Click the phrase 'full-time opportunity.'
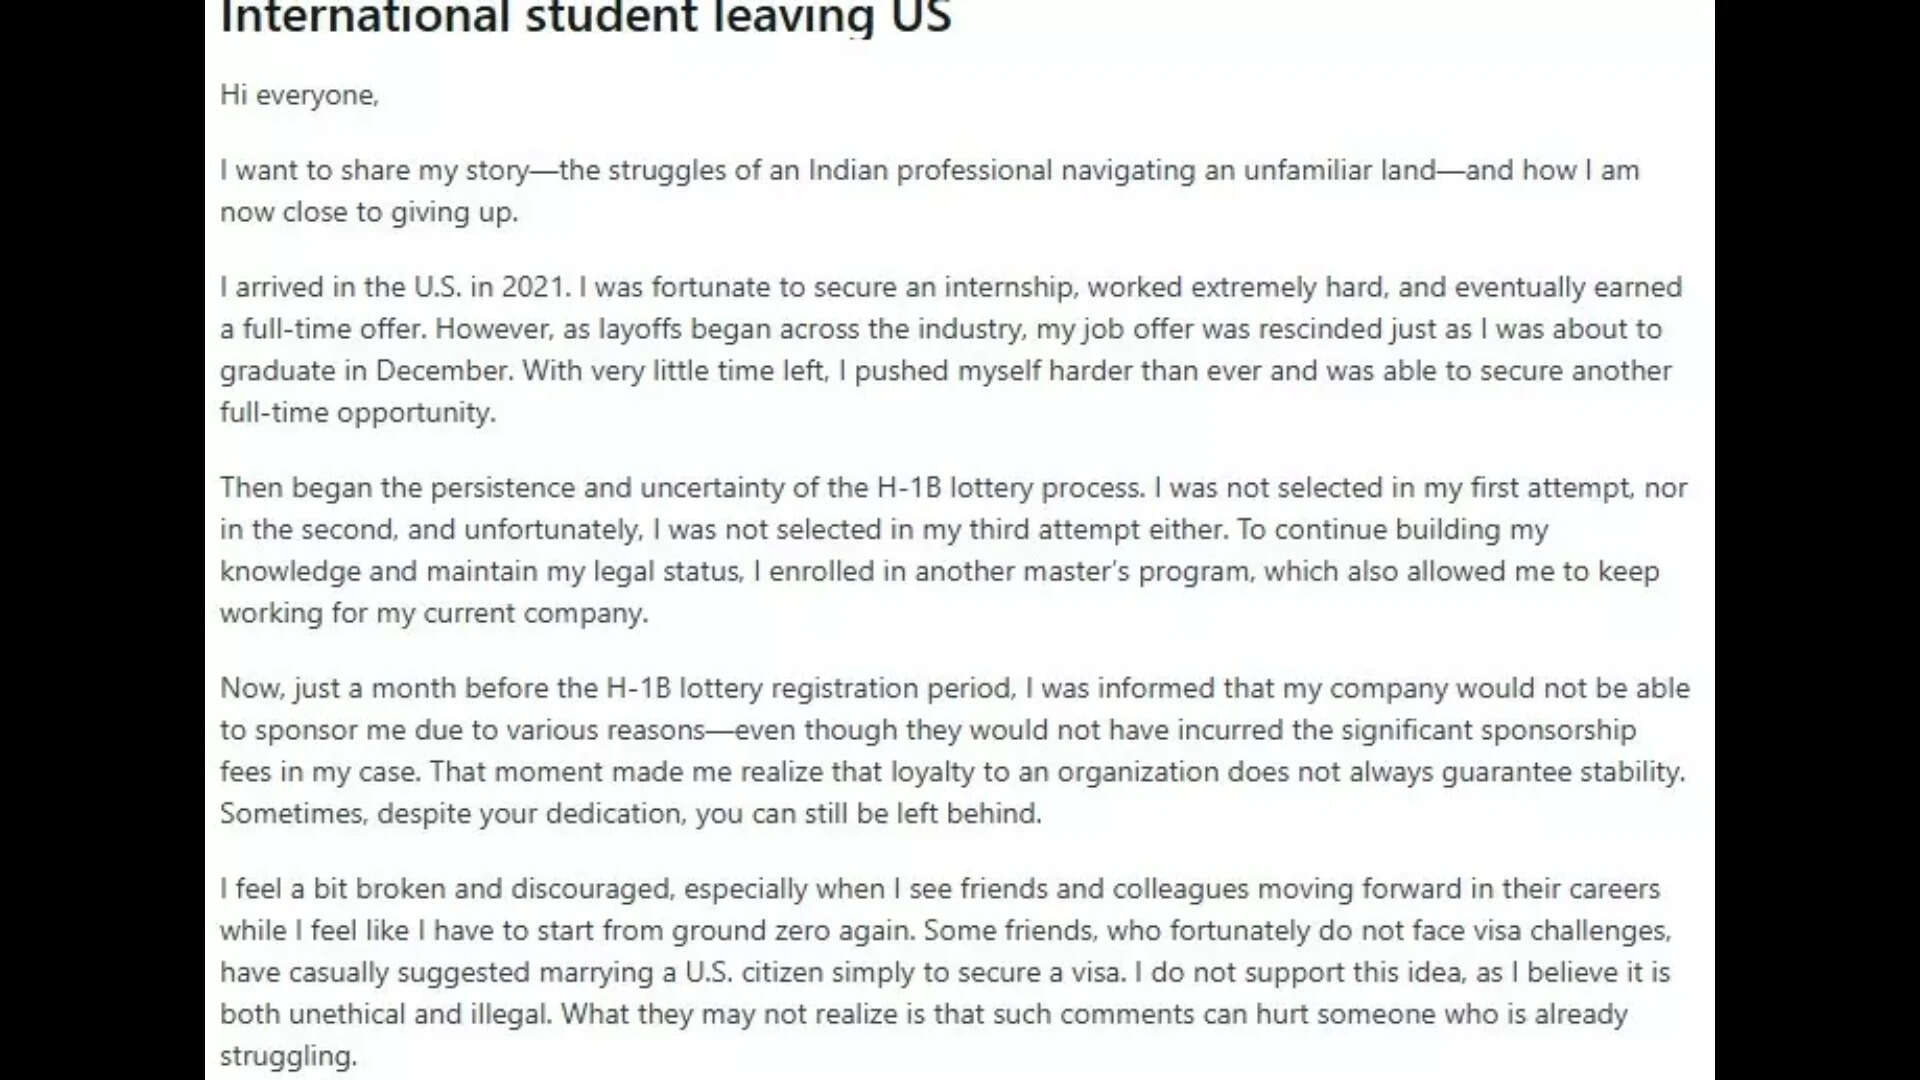The width and height of the screenshot is (1920, 1080). (x=357, y=412)
